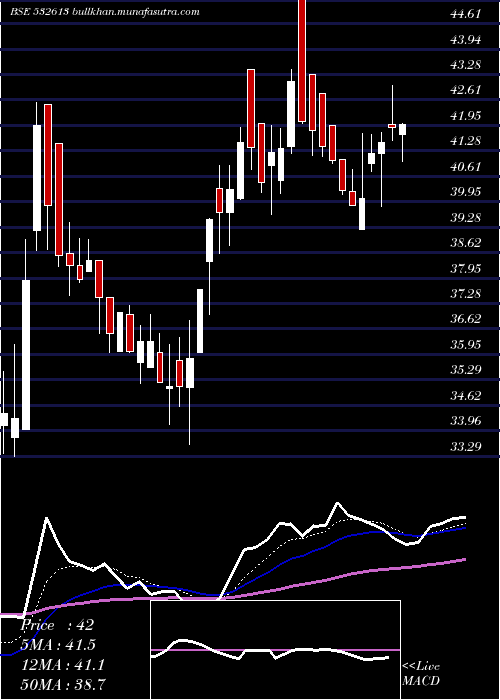Image resolution: width=500 pixels, height=700 pixels.
Task: Click inside the MACD inset chart box
Action: pyautogui.click(x=275, y=650)
